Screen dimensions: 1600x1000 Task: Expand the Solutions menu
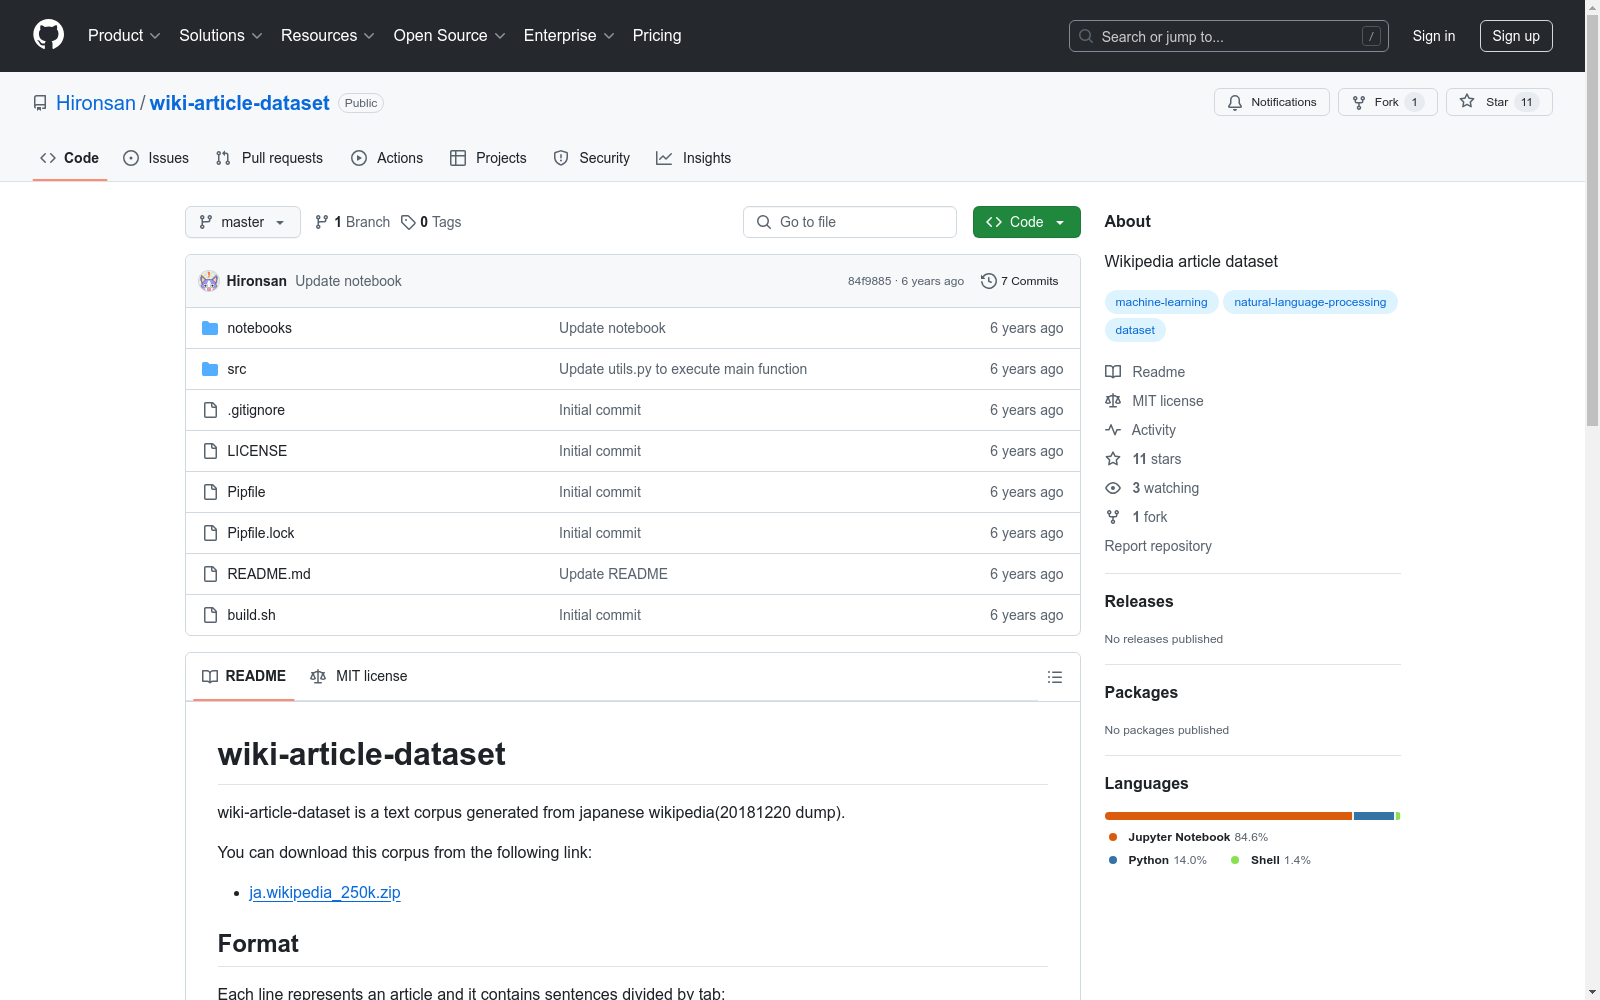221,36
